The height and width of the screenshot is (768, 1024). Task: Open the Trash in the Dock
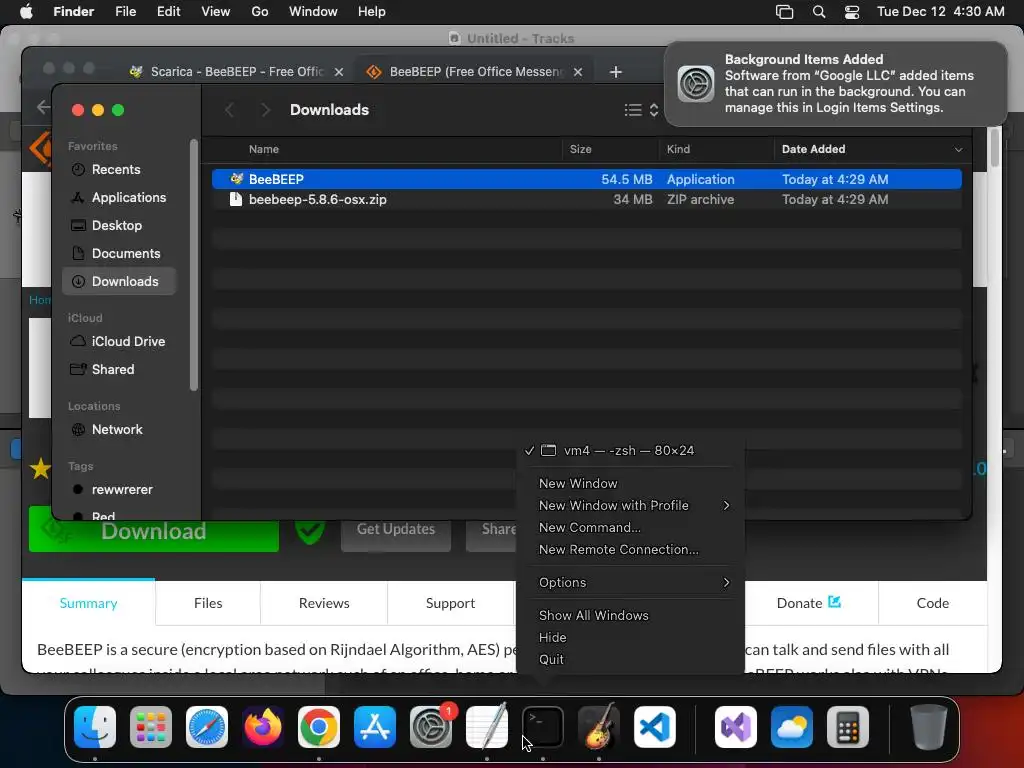pos(929,727)
